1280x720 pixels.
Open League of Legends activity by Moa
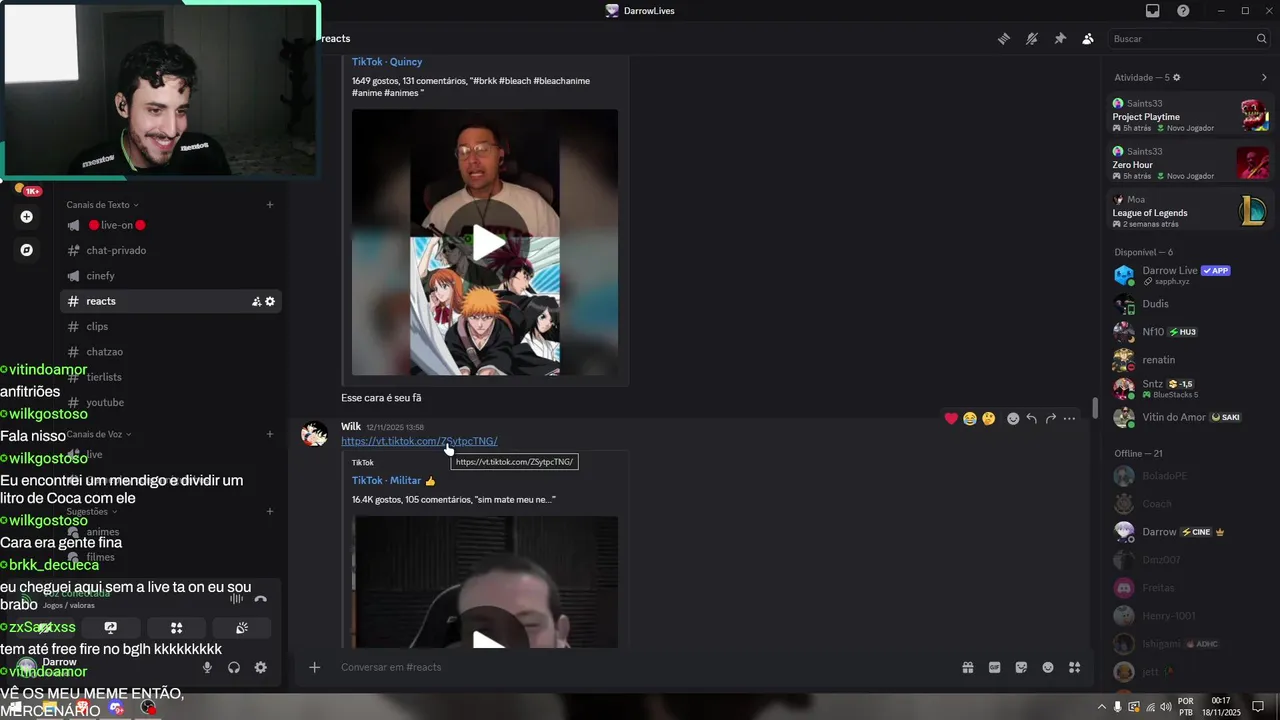(x=1190, y=211)
